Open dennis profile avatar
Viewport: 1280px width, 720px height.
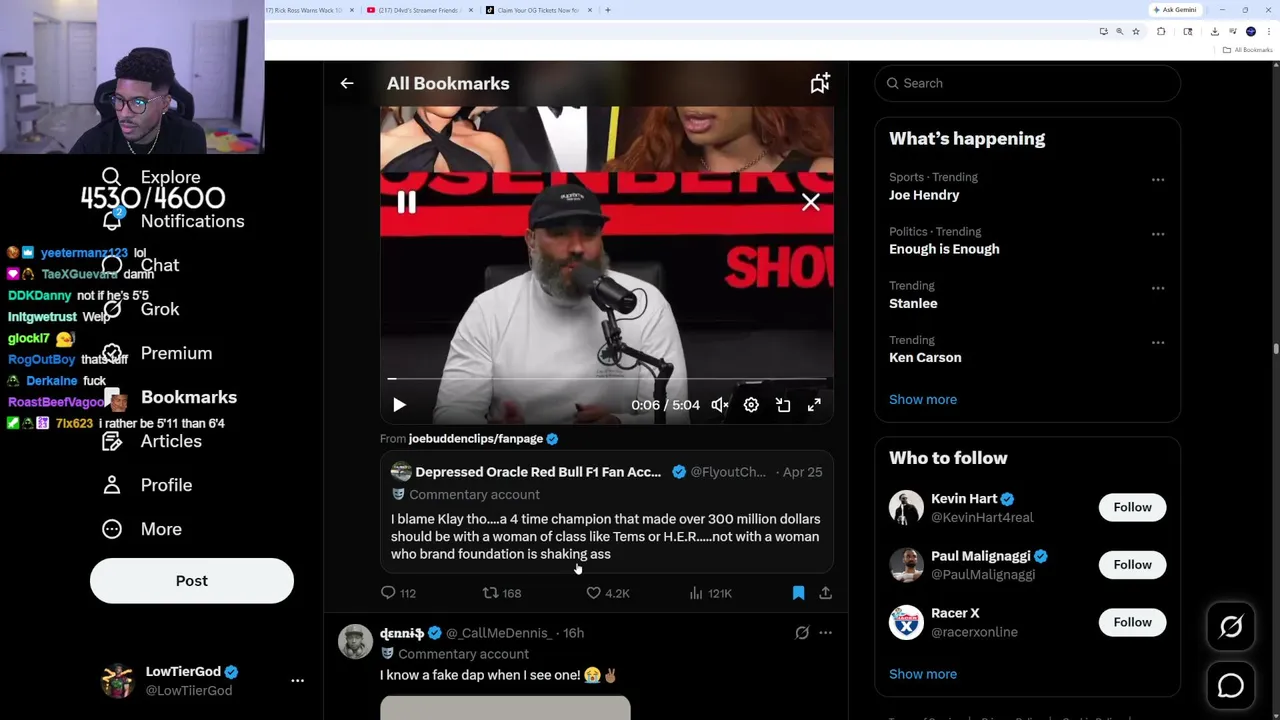[355, 641]
